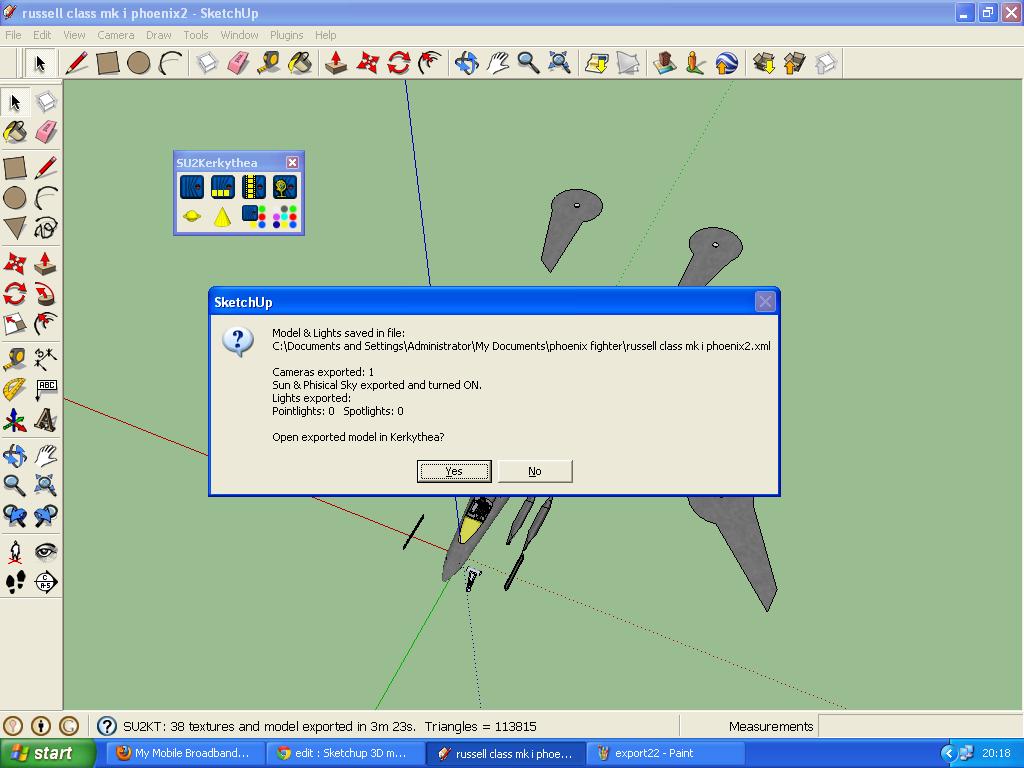Open the Tools menu

[x=195, y=35]
